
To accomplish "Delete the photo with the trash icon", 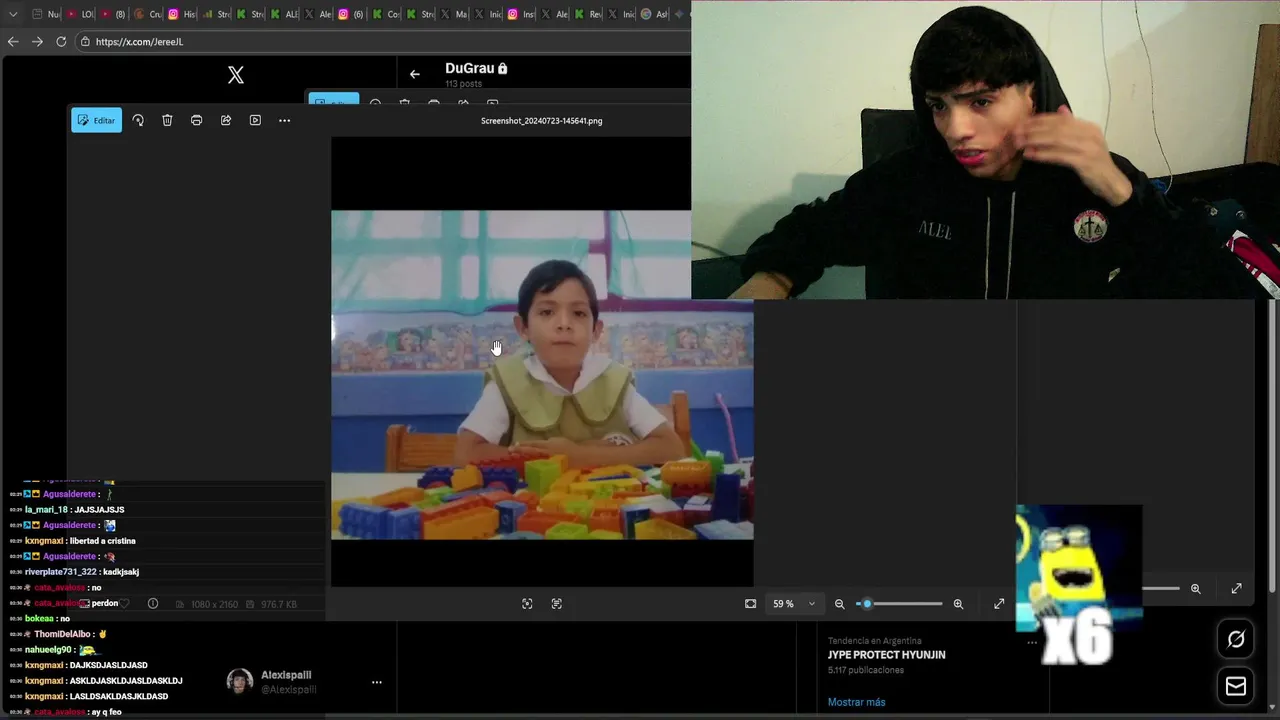I will pyautogui.click(x=167, y=120).
